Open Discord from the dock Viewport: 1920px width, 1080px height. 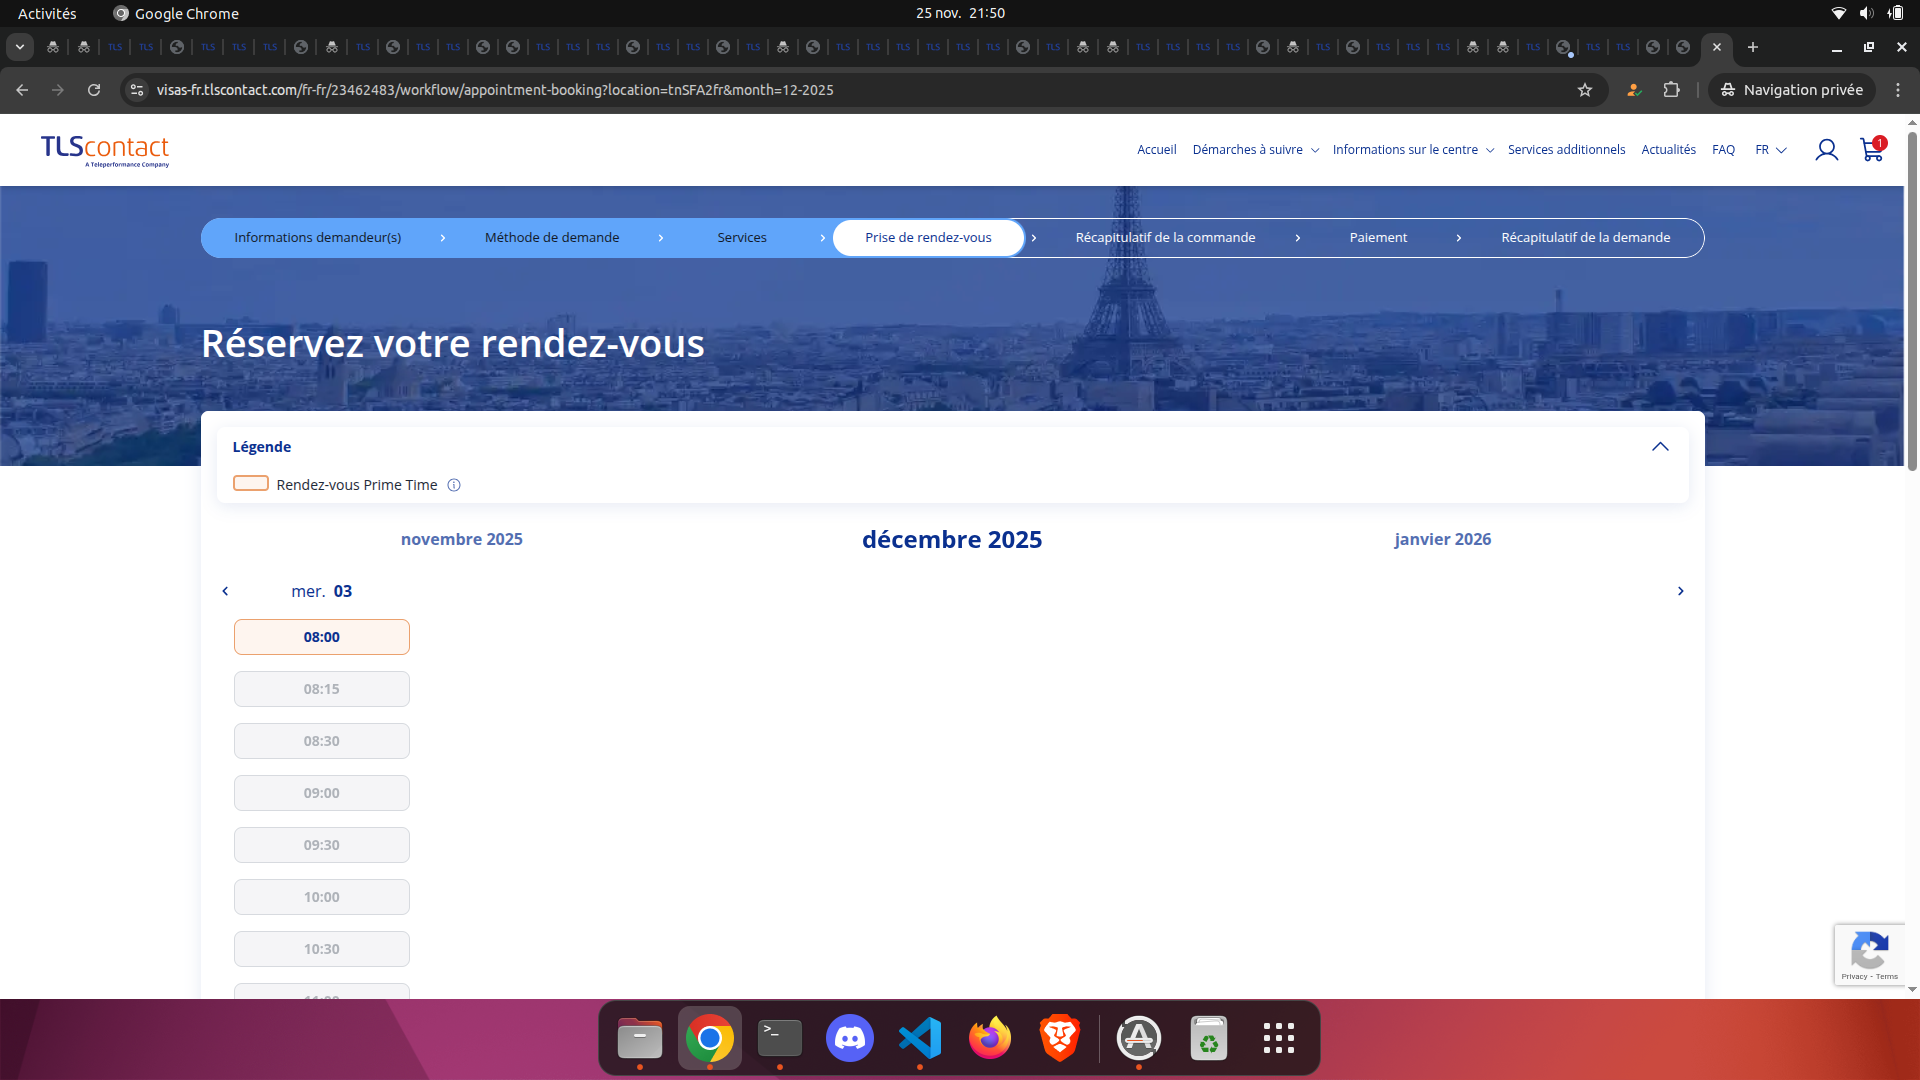pos(849,1038)
